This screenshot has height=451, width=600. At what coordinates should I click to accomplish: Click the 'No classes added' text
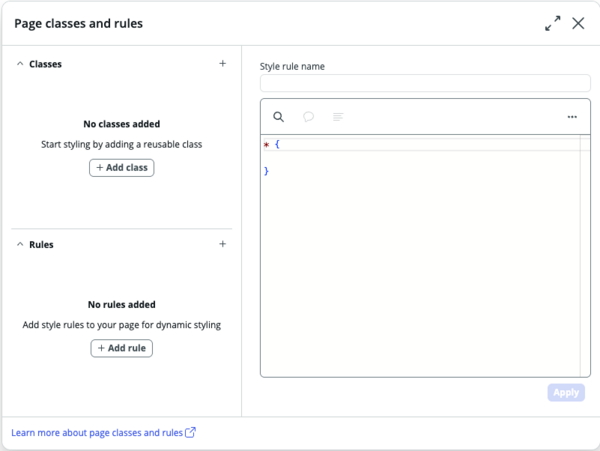[122, 124]
